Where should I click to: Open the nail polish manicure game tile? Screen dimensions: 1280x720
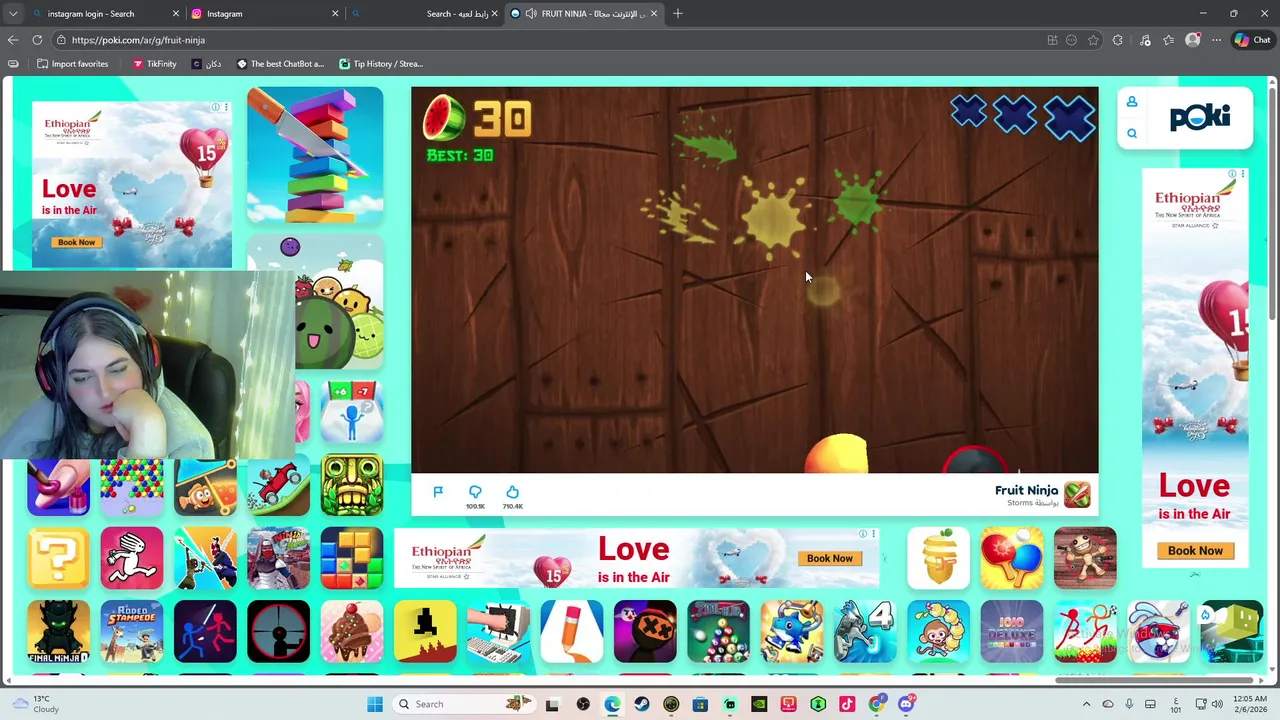[x=58, y=488]
